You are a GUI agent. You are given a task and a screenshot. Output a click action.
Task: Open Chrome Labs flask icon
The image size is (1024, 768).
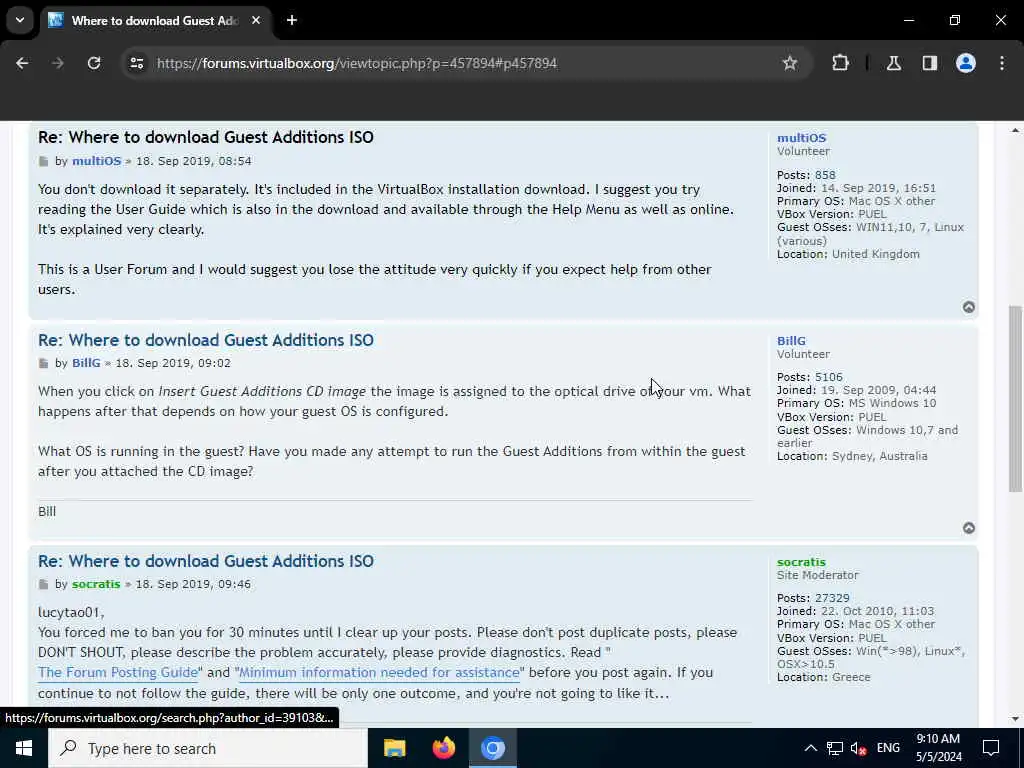click(x=894, y=63)
